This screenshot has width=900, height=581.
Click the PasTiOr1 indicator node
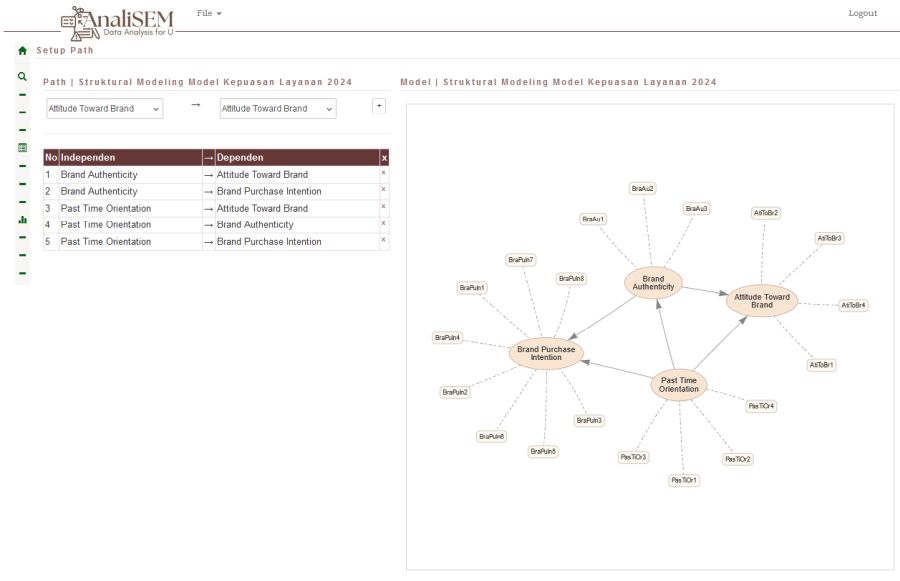pos(684,480)
